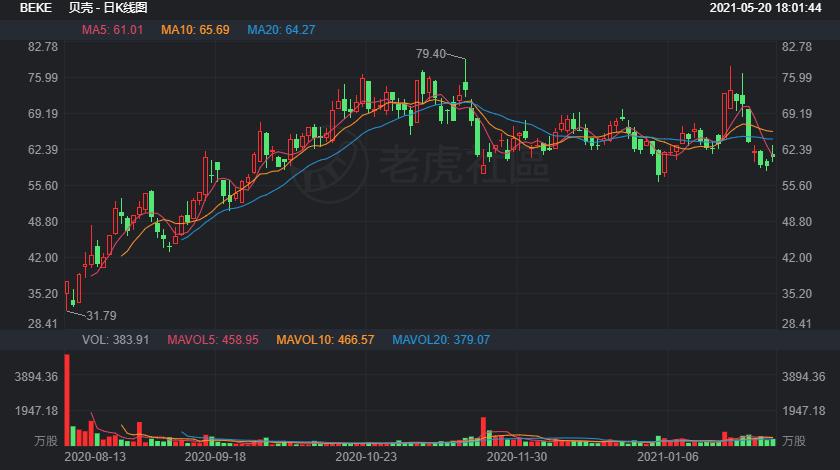Jump to 2020-10-23 on the date axis
The height and width of the screenshot is (470, 840).
365,457
